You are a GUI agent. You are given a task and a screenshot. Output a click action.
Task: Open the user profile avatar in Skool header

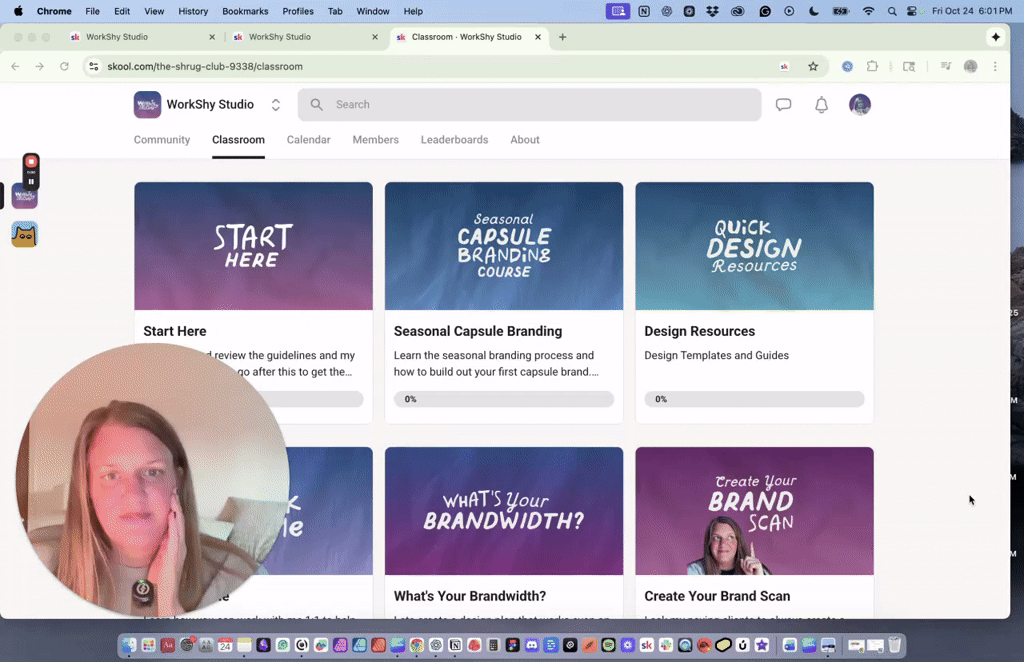(x=859, y=104)
